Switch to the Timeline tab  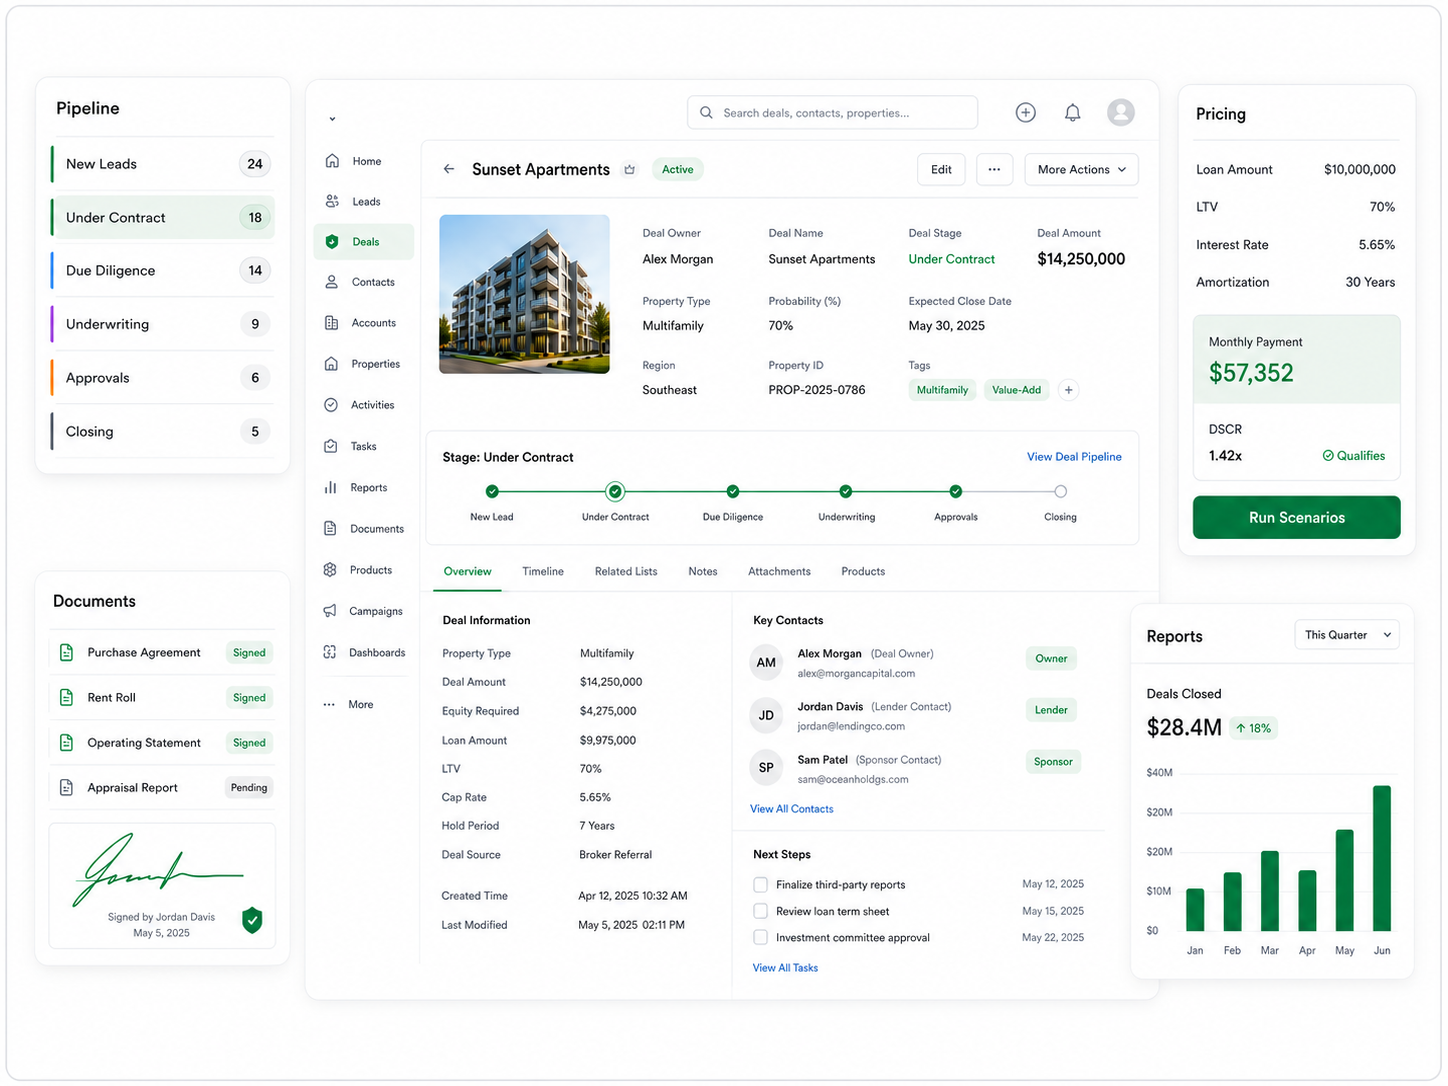543,572
